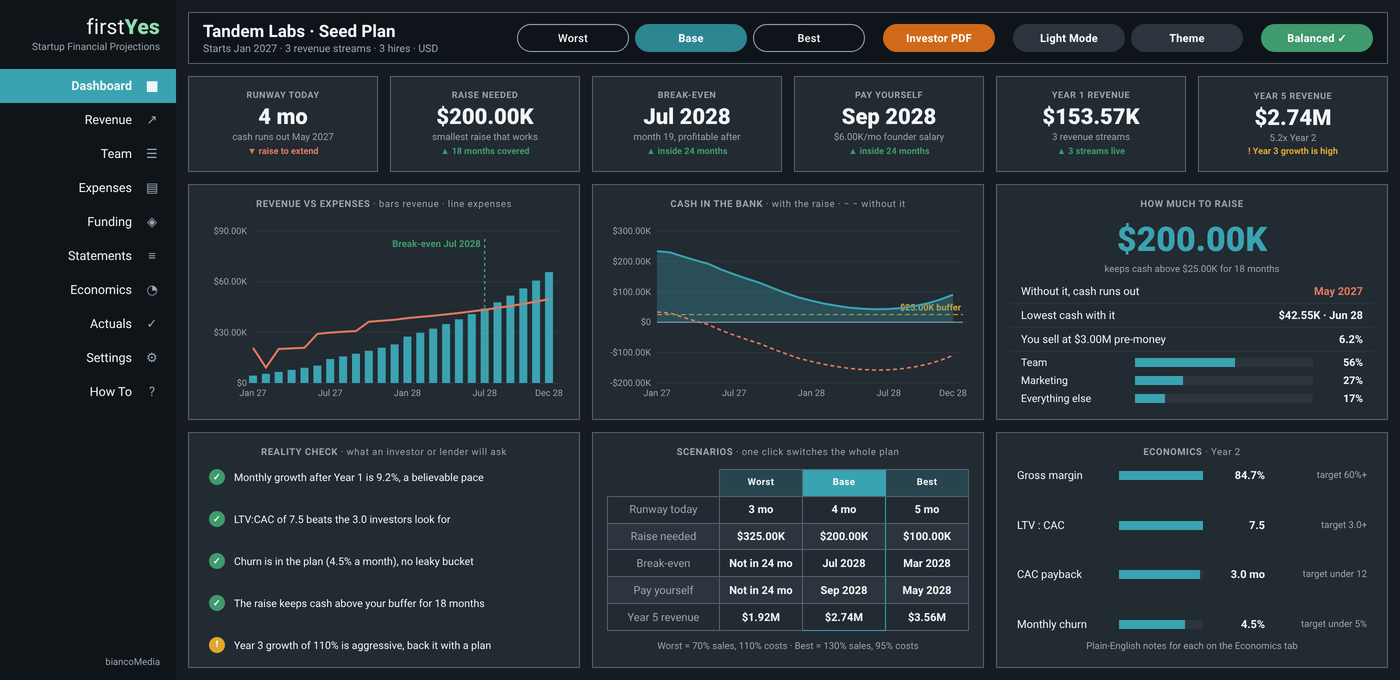This screenshot has height=680, width=1400.
Task: Export the Investor PDF
Action: point(939,38)
